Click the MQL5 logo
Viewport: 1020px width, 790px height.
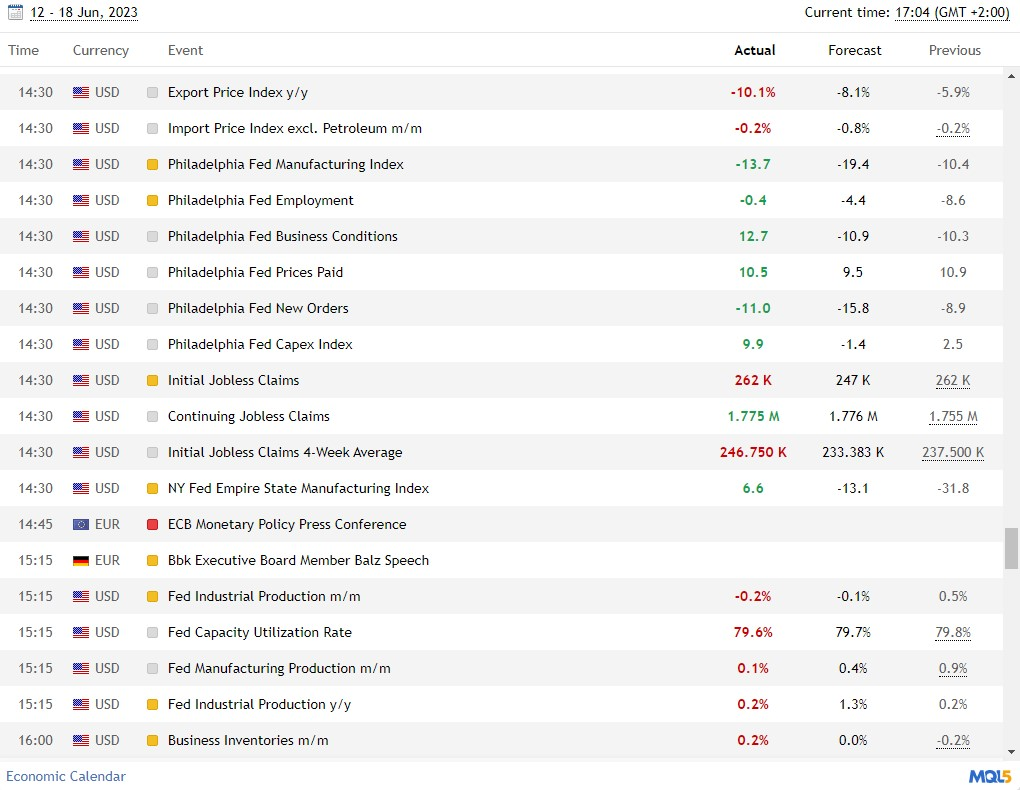(989, 776)
